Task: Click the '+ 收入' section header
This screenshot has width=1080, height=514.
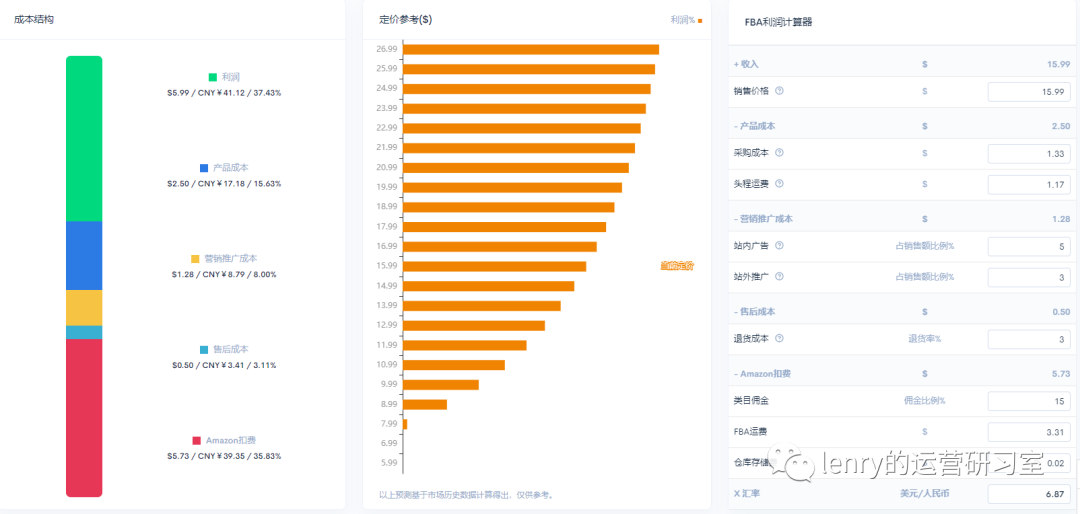Action: 746,64
